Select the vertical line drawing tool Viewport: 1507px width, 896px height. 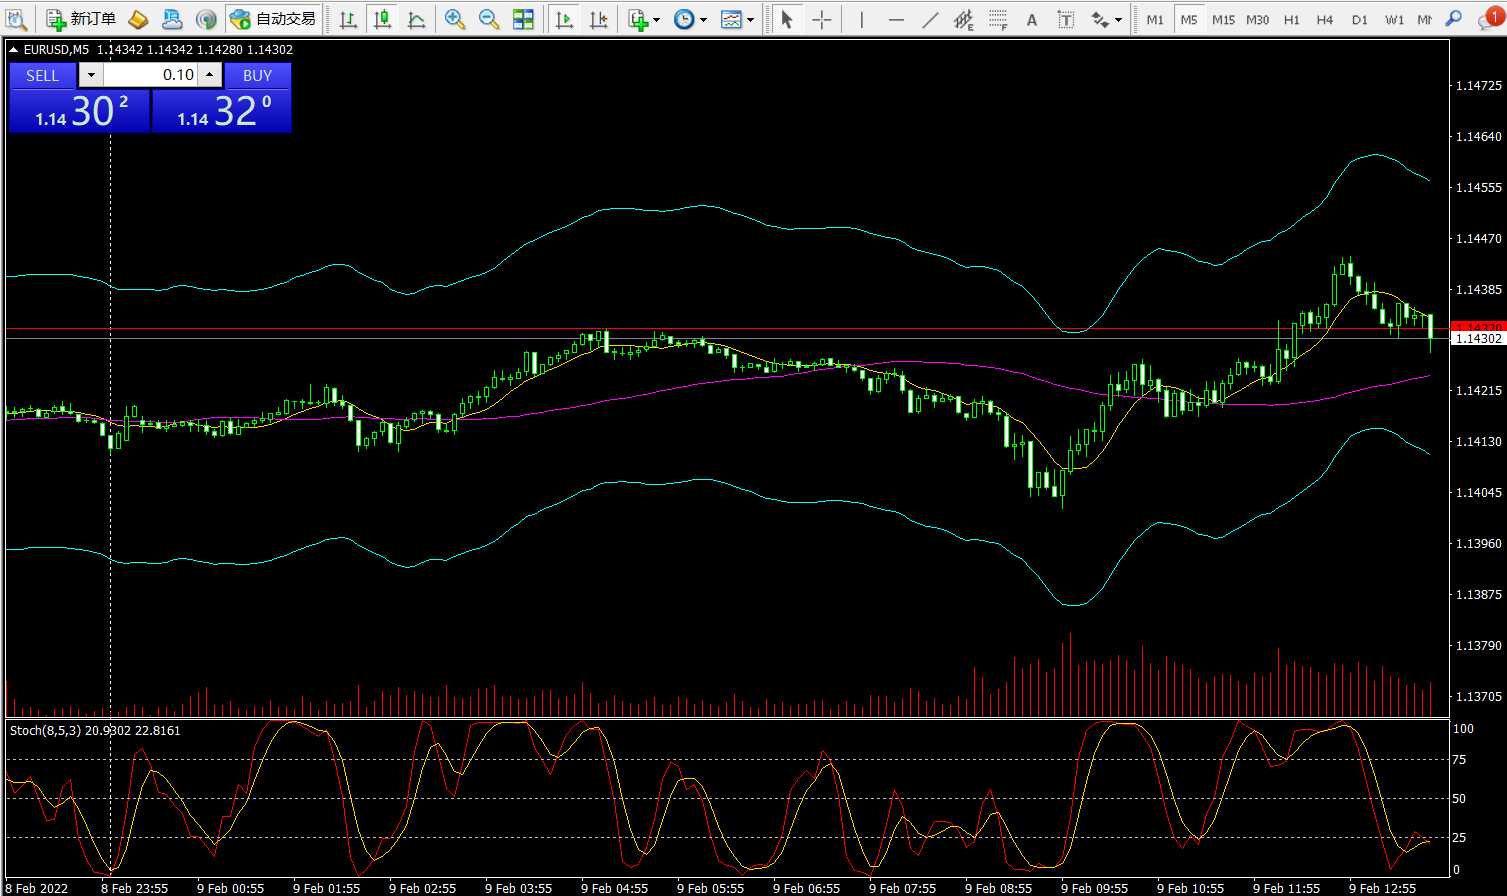[861, 19]
